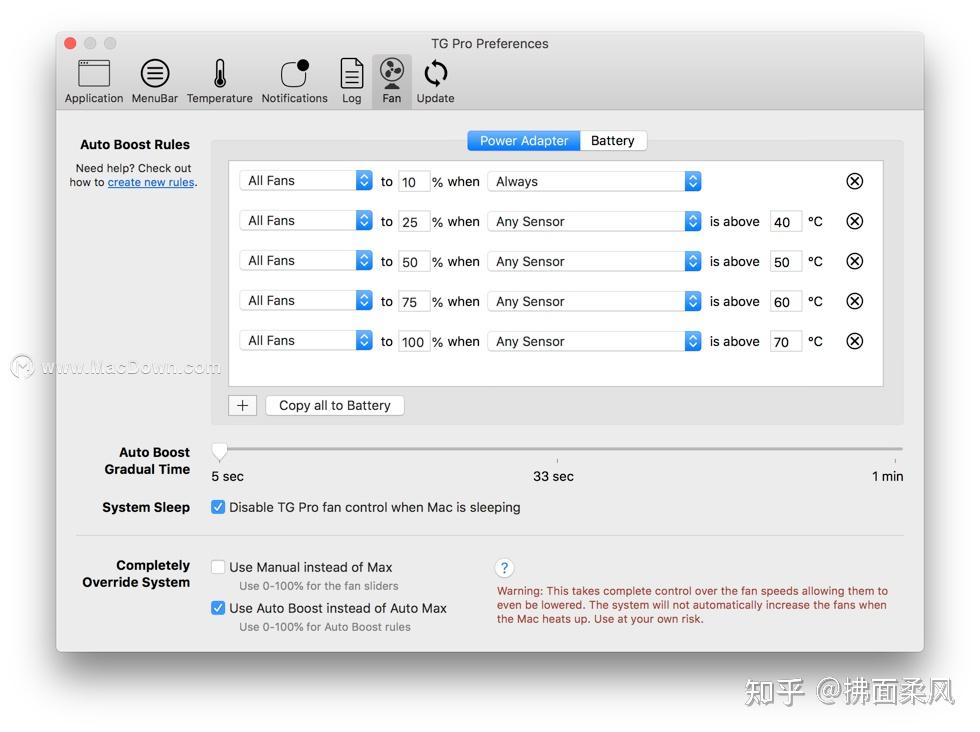This screenshot has height=732, width=980.
Task: Click the temperature field showing 60
Action: pos(786,302)
